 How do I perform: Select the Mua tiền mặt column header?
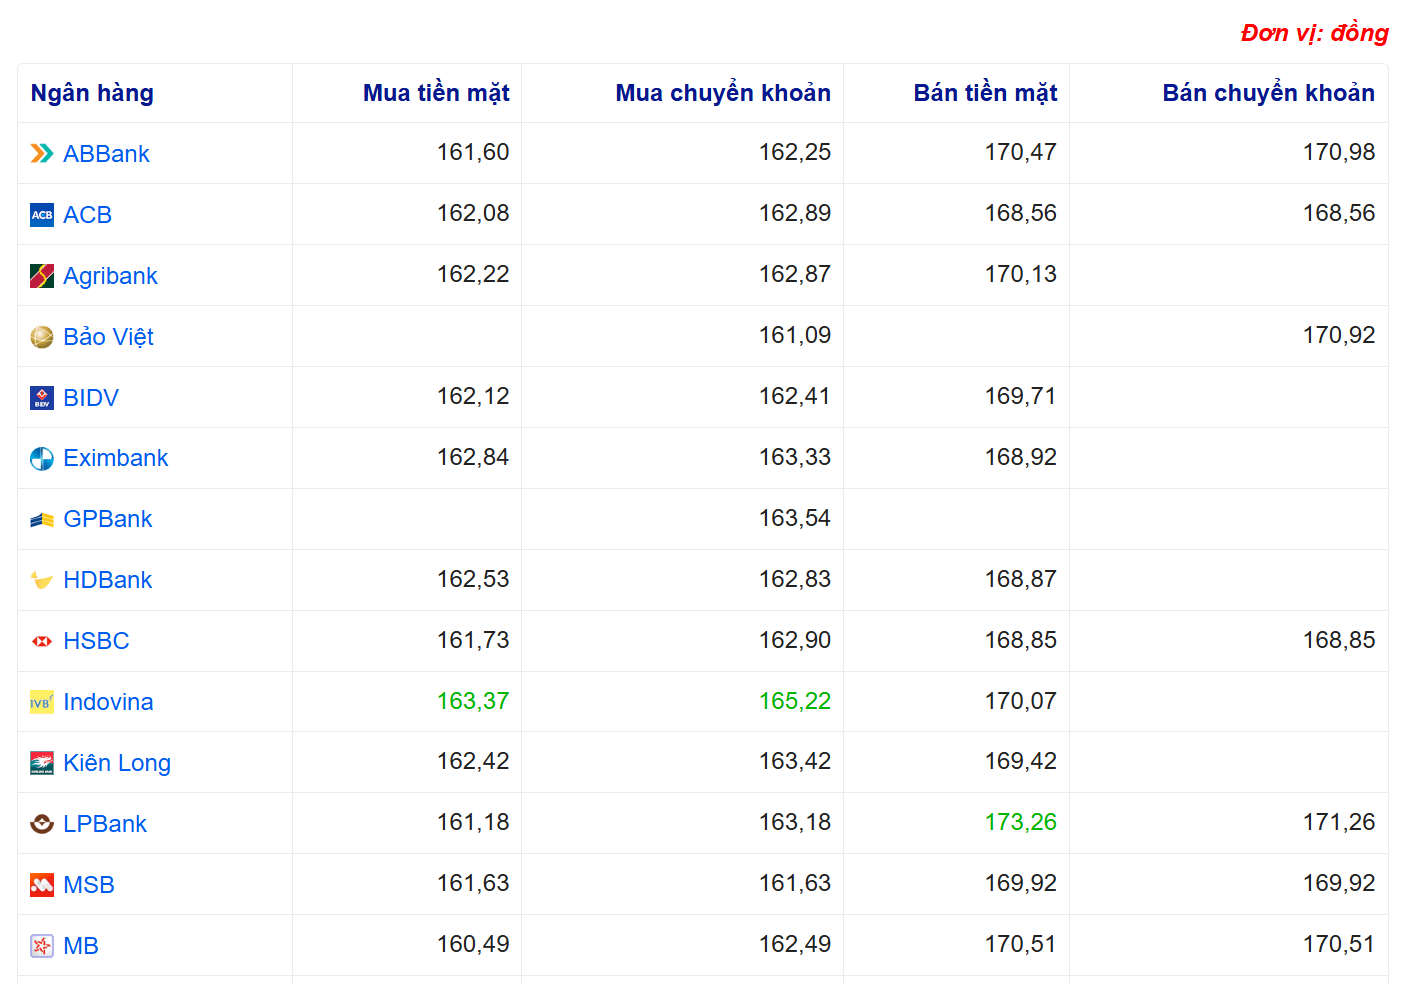click(x=436, y=93)
